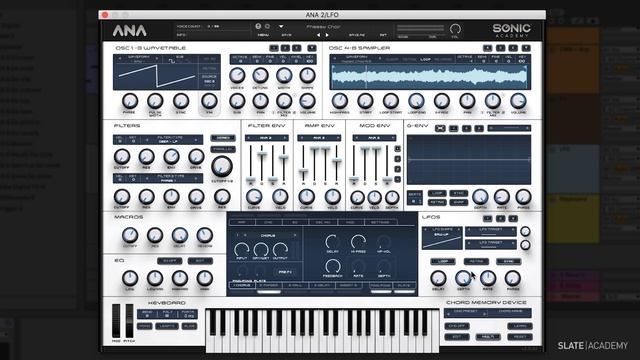
Task: Click the Filter 1 DRIVE knob
Action: point(196,156)
